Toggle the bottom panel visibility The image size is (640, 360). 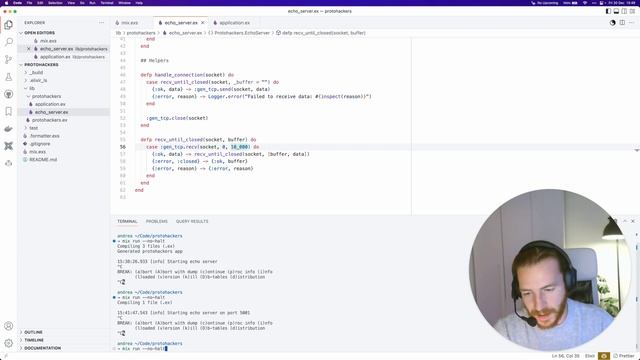click(616, 11)
